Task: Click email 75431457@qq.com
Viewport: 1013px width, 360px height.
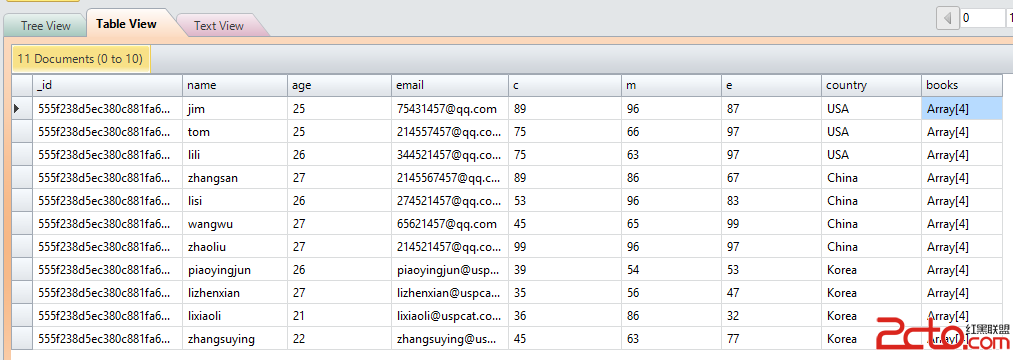Action: click(450, 109)
